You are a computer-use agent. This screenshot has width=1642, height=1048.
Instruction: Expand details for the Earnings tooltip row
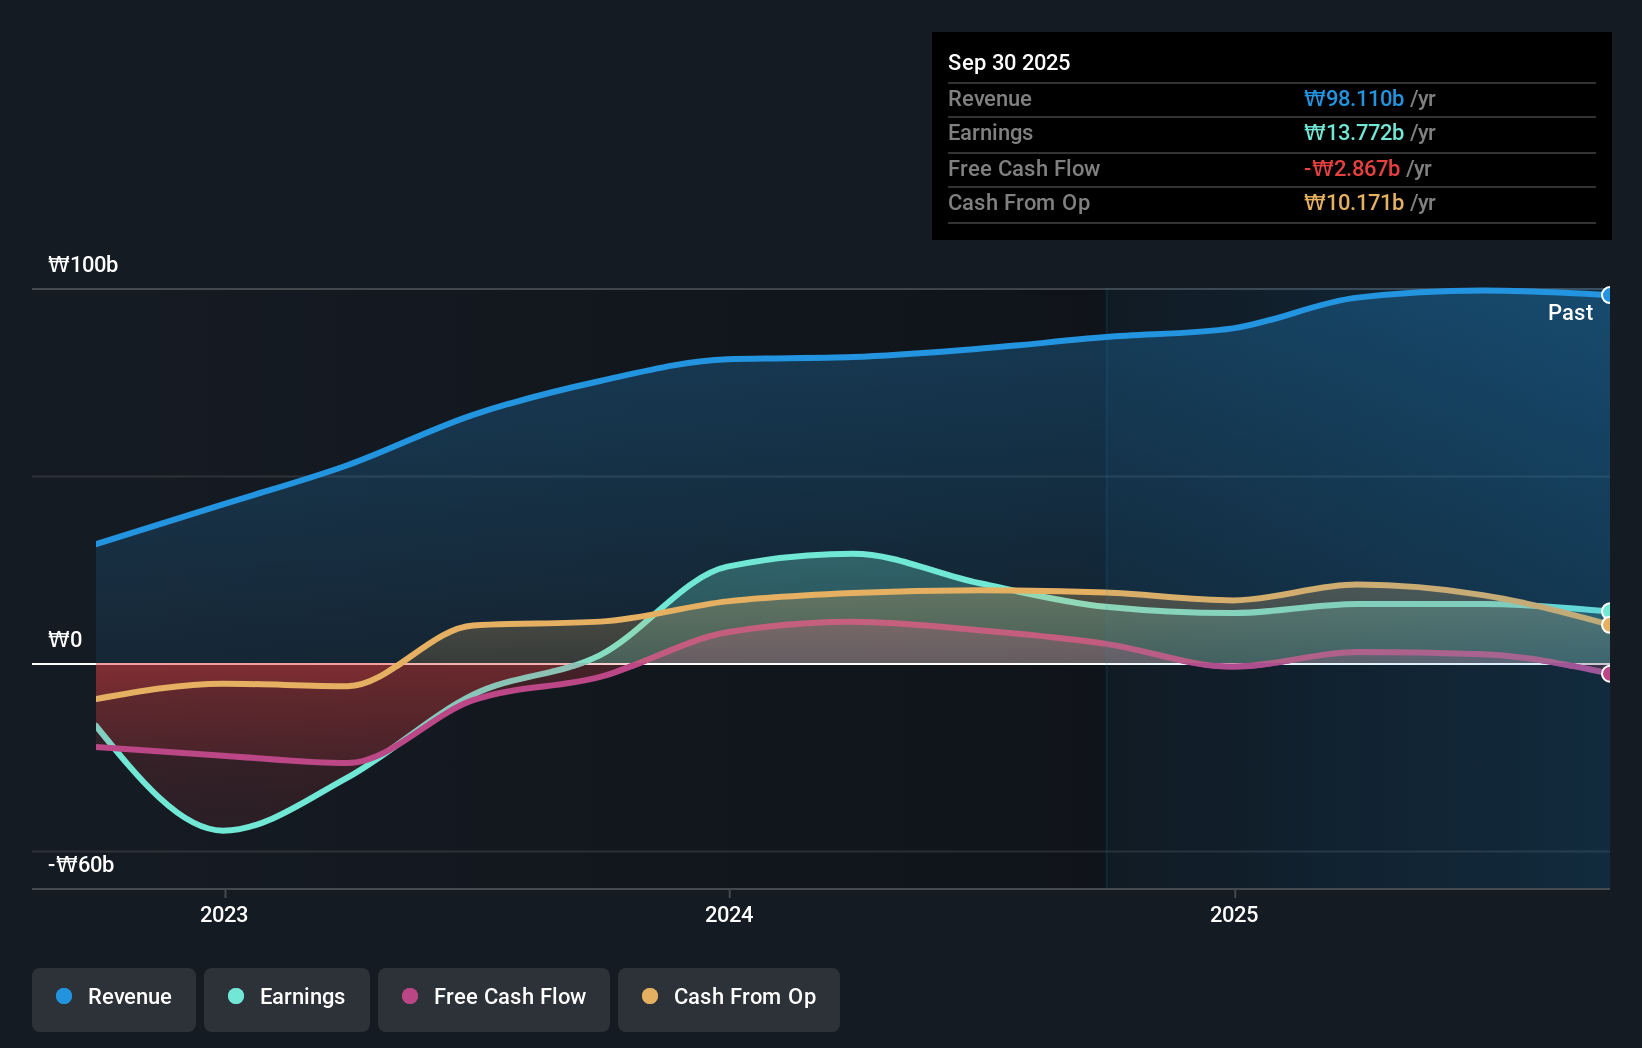coord(1271,133)
